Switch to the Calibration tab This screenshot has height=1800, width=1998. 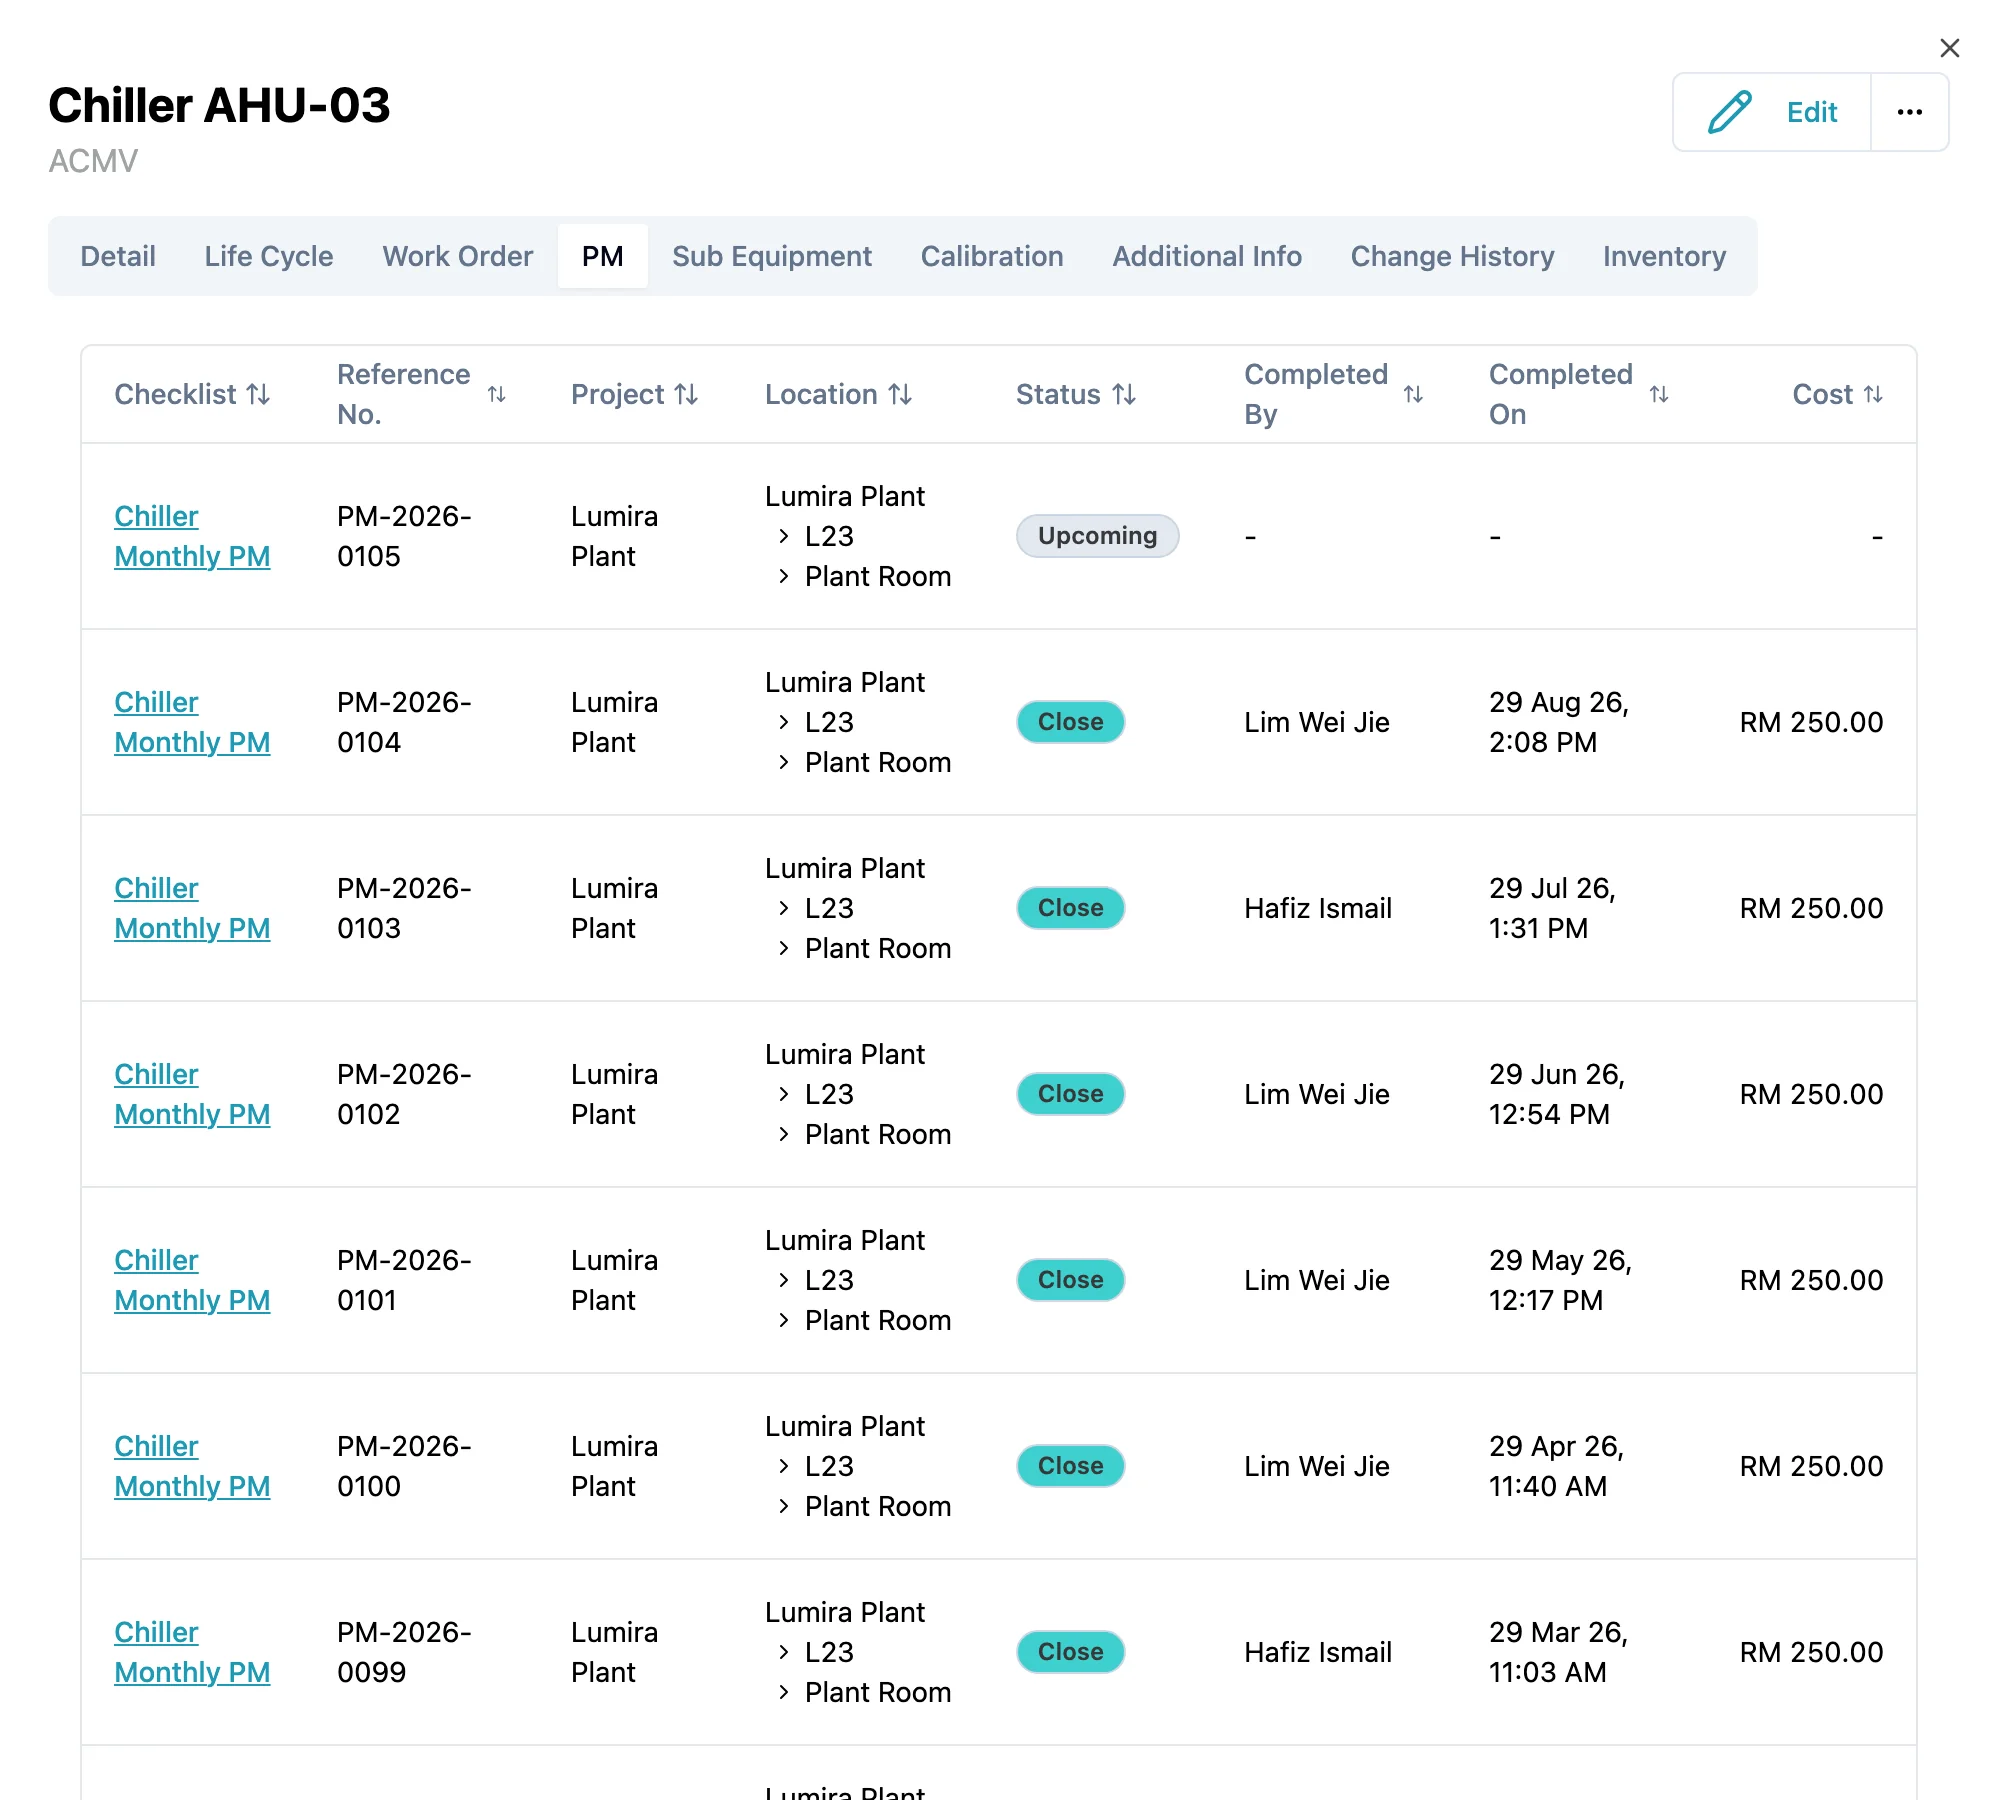(x=992, y=256)
